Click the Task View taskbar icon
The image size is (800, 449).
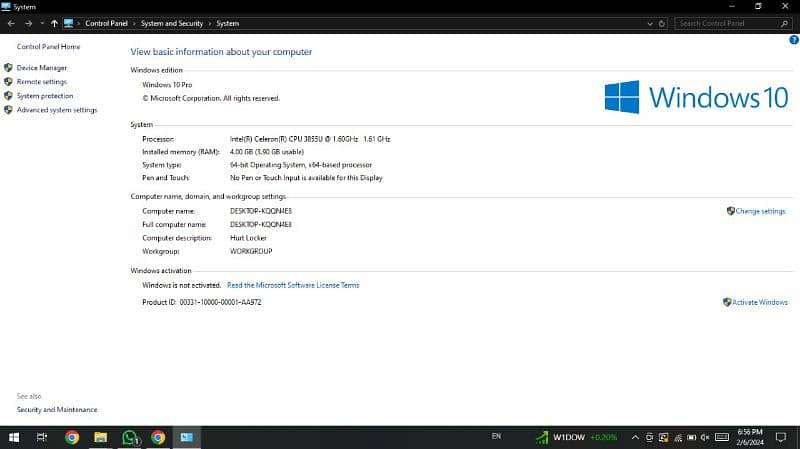tap(42, 437)
